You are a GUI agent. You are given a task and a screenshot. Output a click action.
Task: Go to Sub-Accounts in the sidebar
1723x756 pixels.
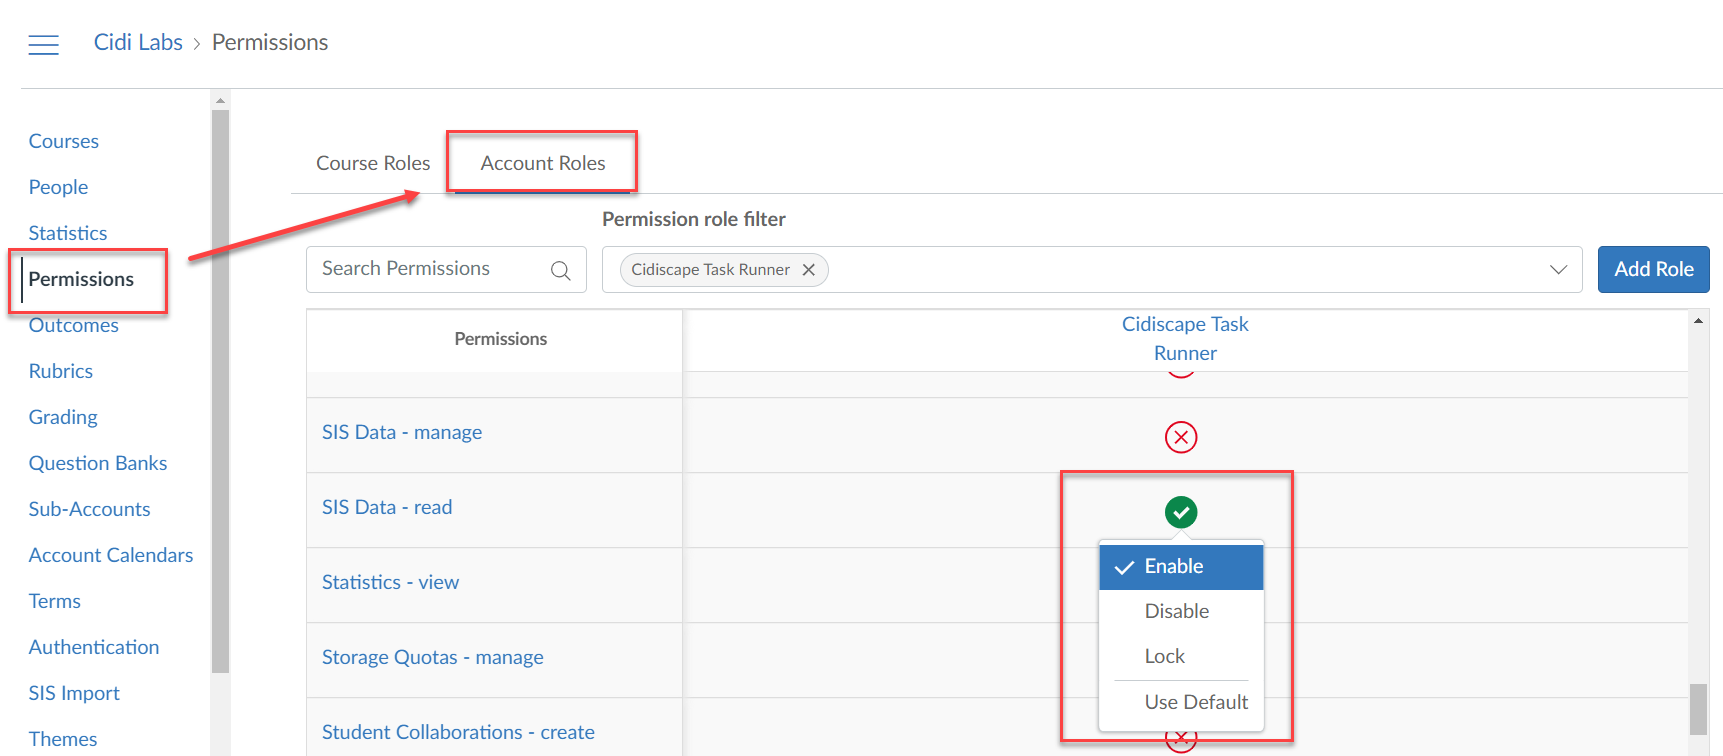[89, 509]
